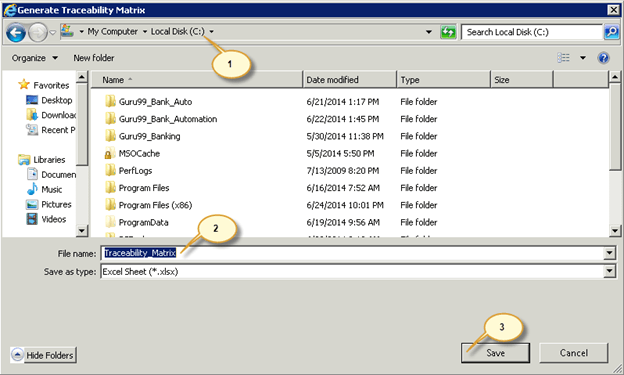624x375 pixels.
Task: Expand dropdown arrow before My Computer
Action: point(81,31)
